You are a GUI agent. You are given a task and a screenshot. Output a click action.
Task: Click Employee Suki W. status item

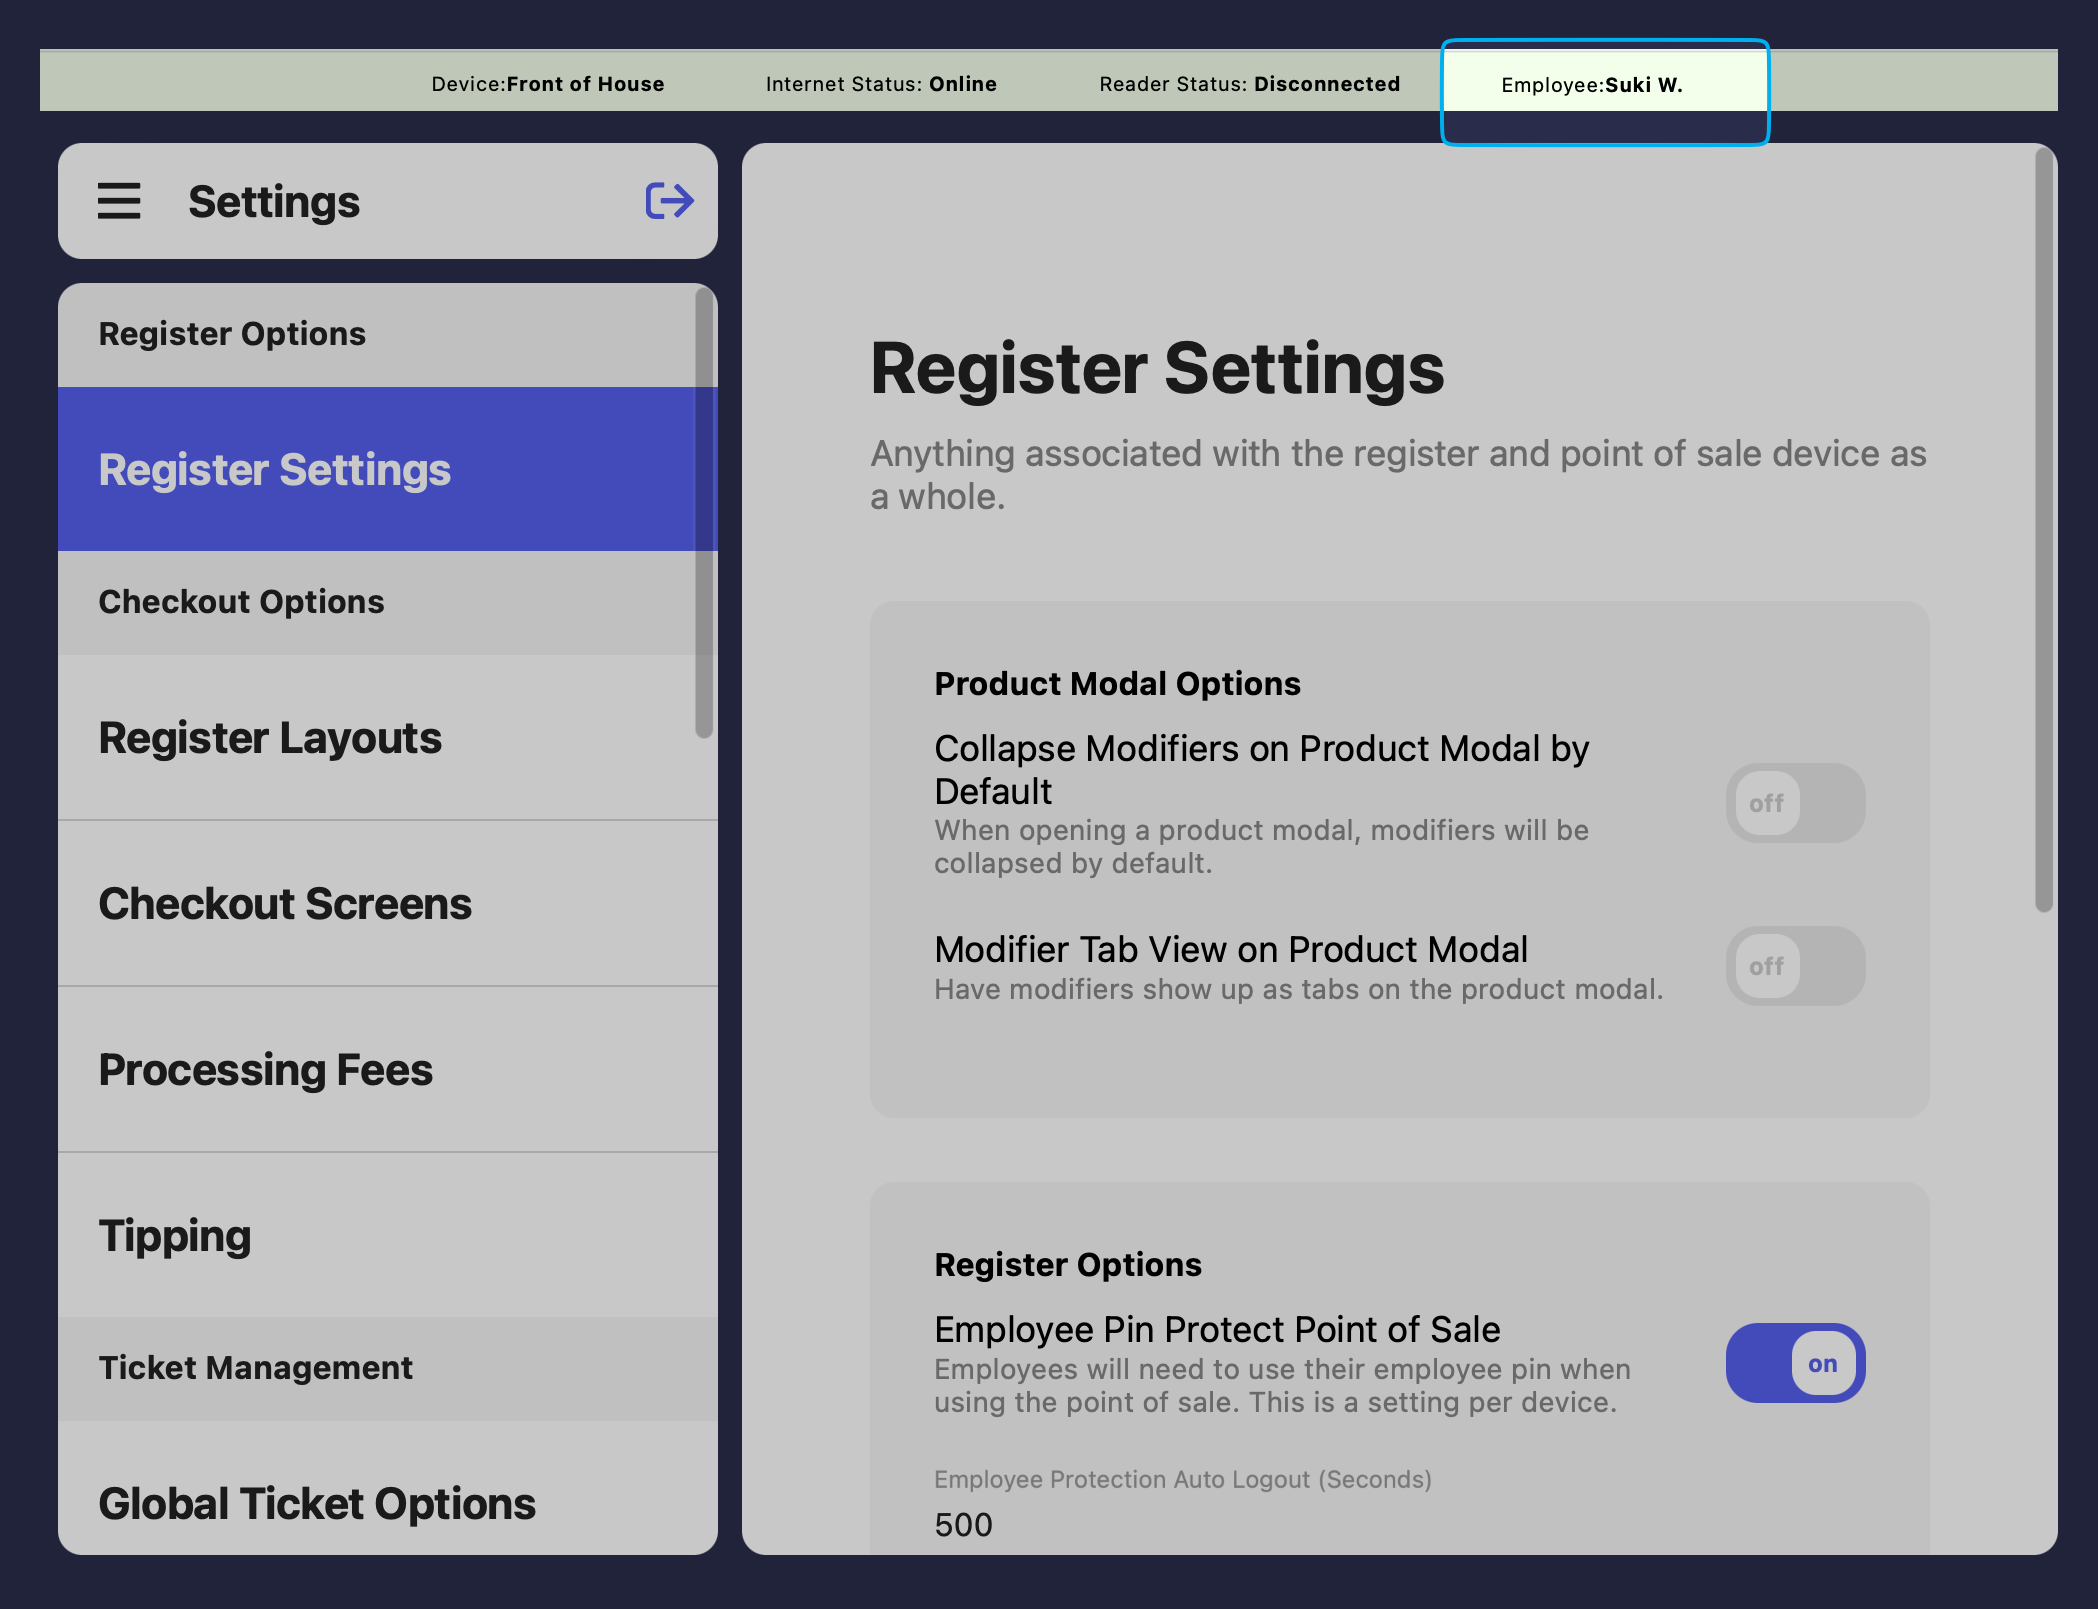(1592, 85)
